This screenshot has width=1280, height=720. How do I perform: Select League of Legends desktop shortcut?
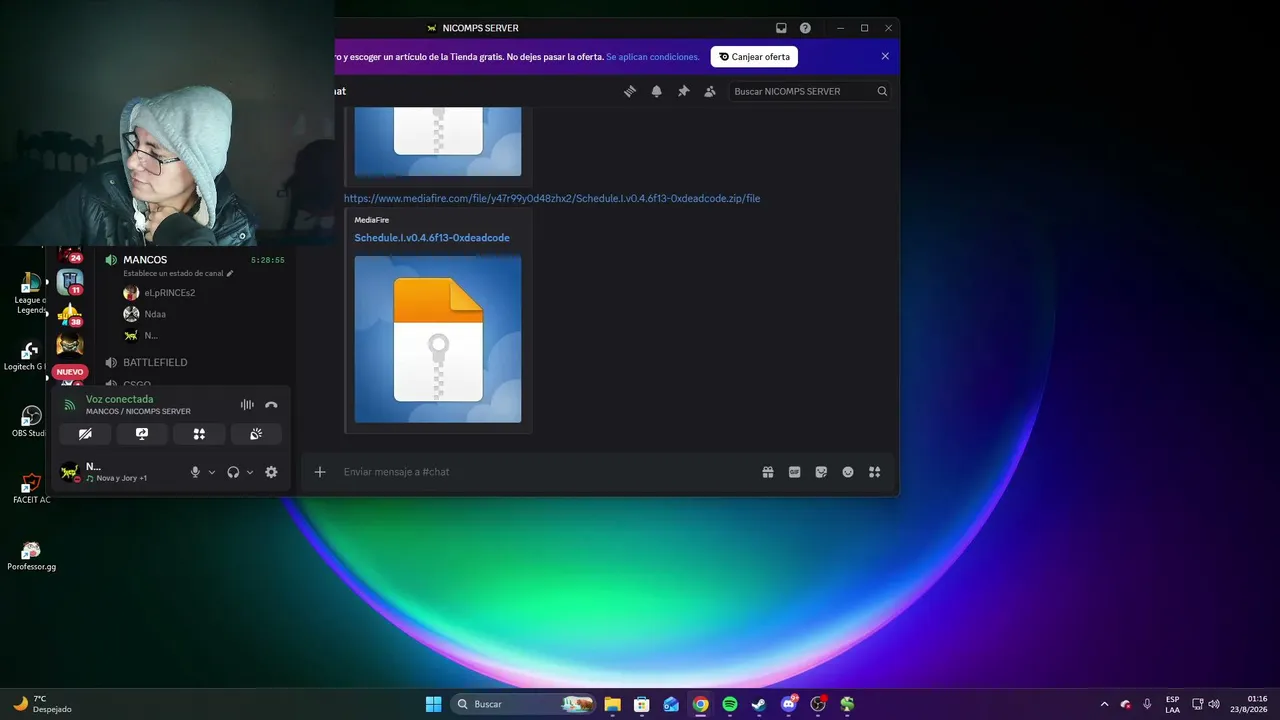(x=29, y=294)
